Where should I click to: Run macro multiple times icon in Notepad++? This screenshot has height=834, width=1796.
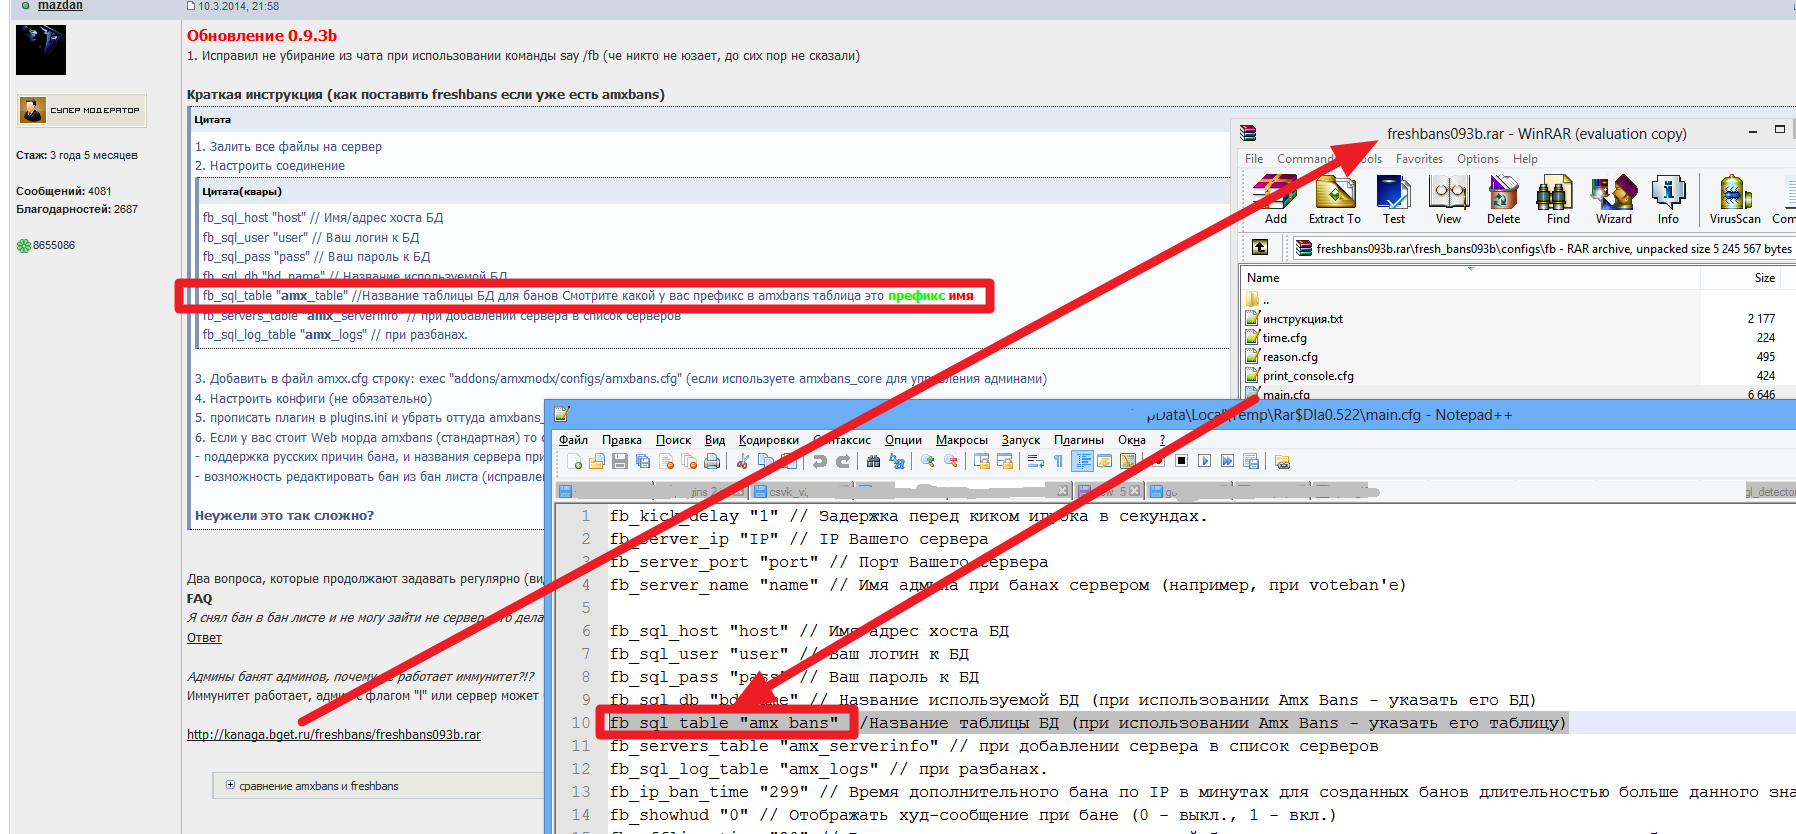[x=1227, y=461]
